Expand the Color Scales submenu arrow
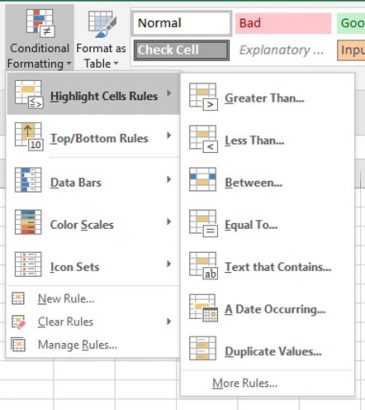This screenshot has width=365, height=410. pos(169,222)
